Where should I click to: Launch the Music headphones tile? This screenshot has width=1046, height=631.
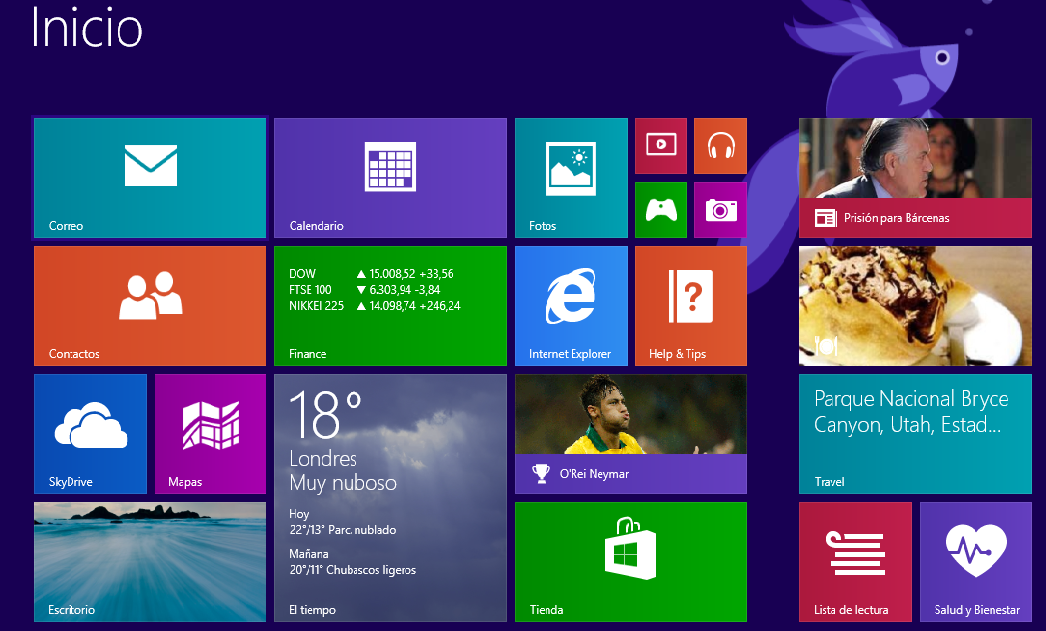[720, 146]
